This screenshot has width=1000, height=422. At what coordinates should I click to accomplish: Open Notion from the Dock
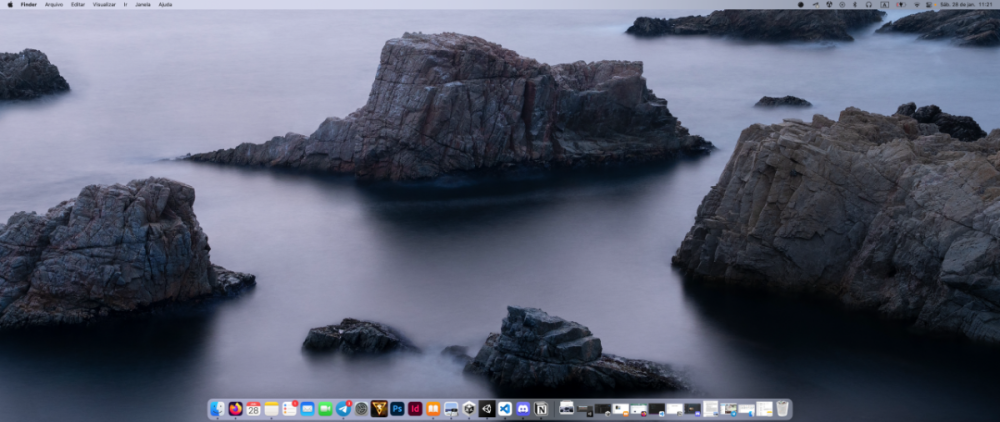pos(541,409)
